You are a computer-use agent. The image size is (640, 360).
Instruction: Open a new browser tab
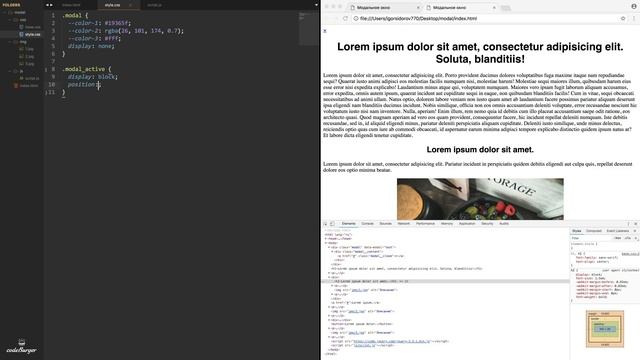(506, 8)
